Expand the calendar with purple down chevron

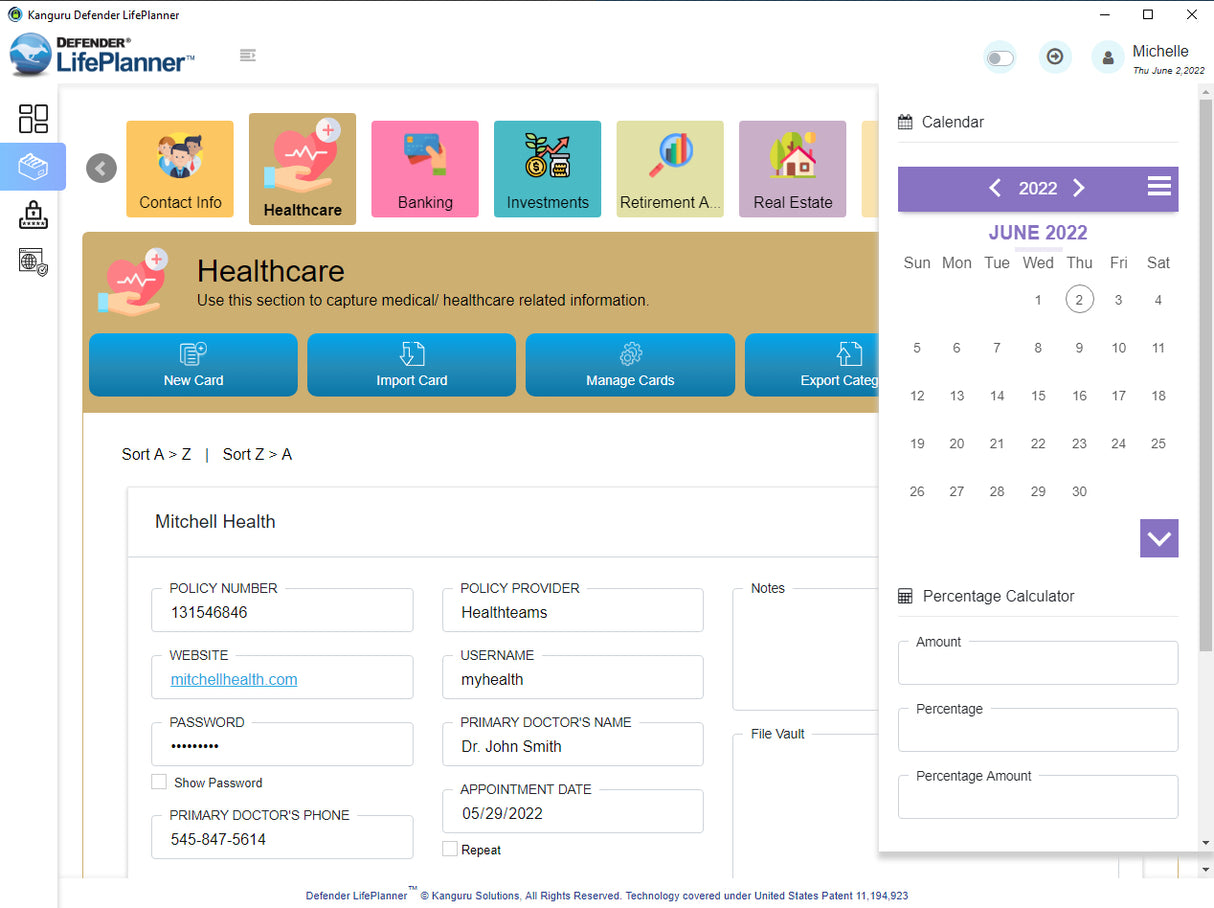point(1159,538)
